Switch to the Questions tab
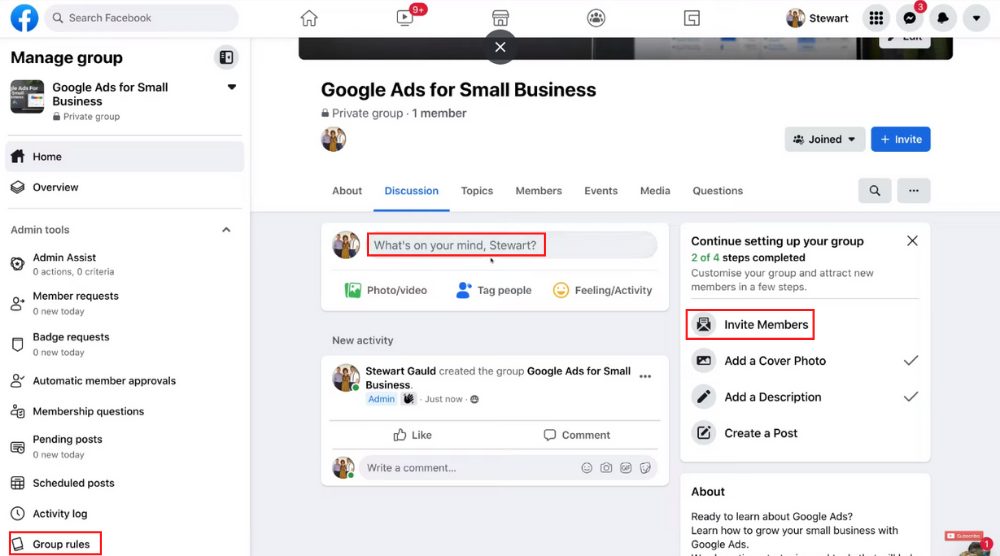The image size is (1000, 556). [717, 191]
